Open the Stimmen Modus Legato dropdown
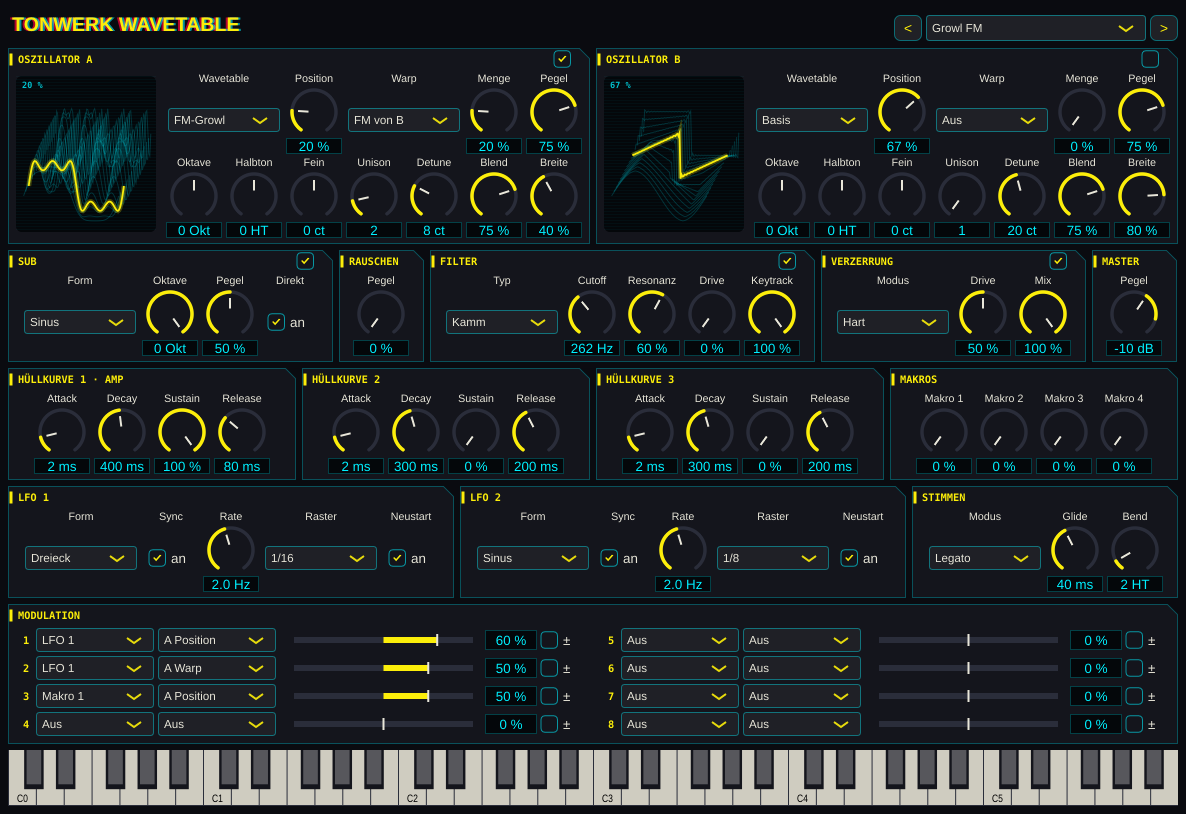Image resolution: width=1186 pixels, height=814 pixels. 985,558
